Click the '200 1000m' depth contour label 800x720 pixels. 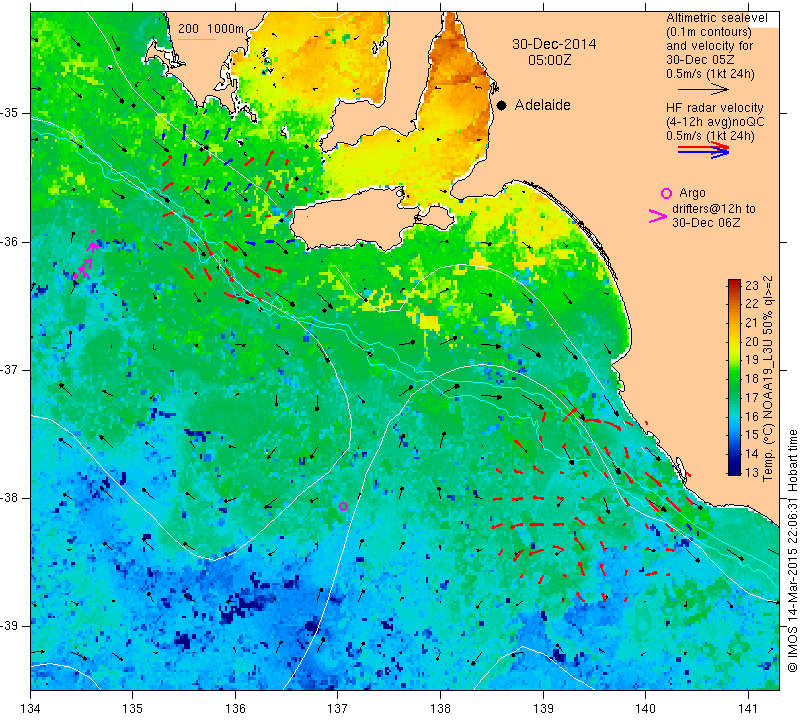tap(211, 29)
